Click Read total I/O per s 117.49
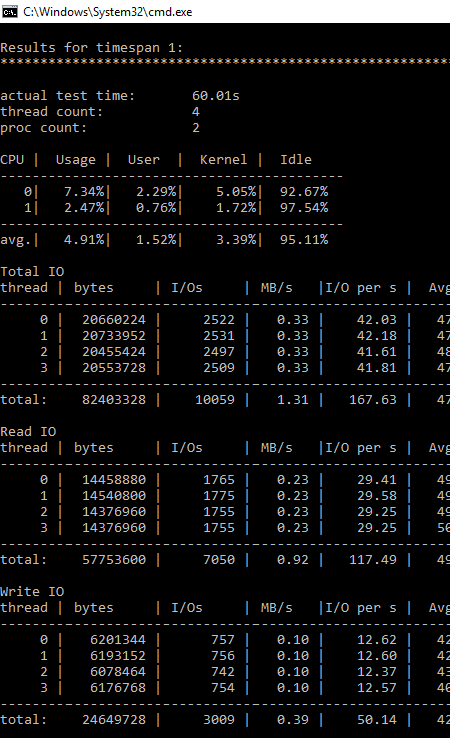The image size is (450, 738). click(x=373, y=560)
